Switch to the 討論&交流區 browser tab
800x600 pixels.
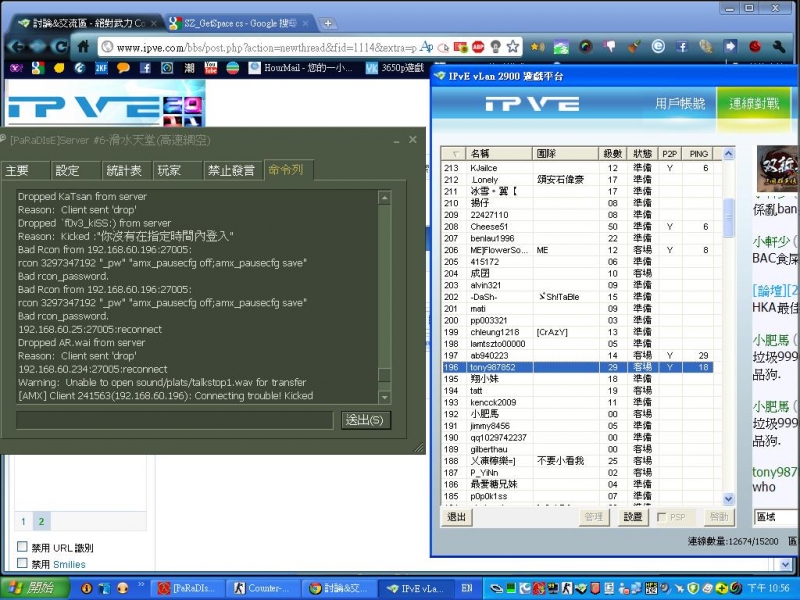[x=87, y=23]
